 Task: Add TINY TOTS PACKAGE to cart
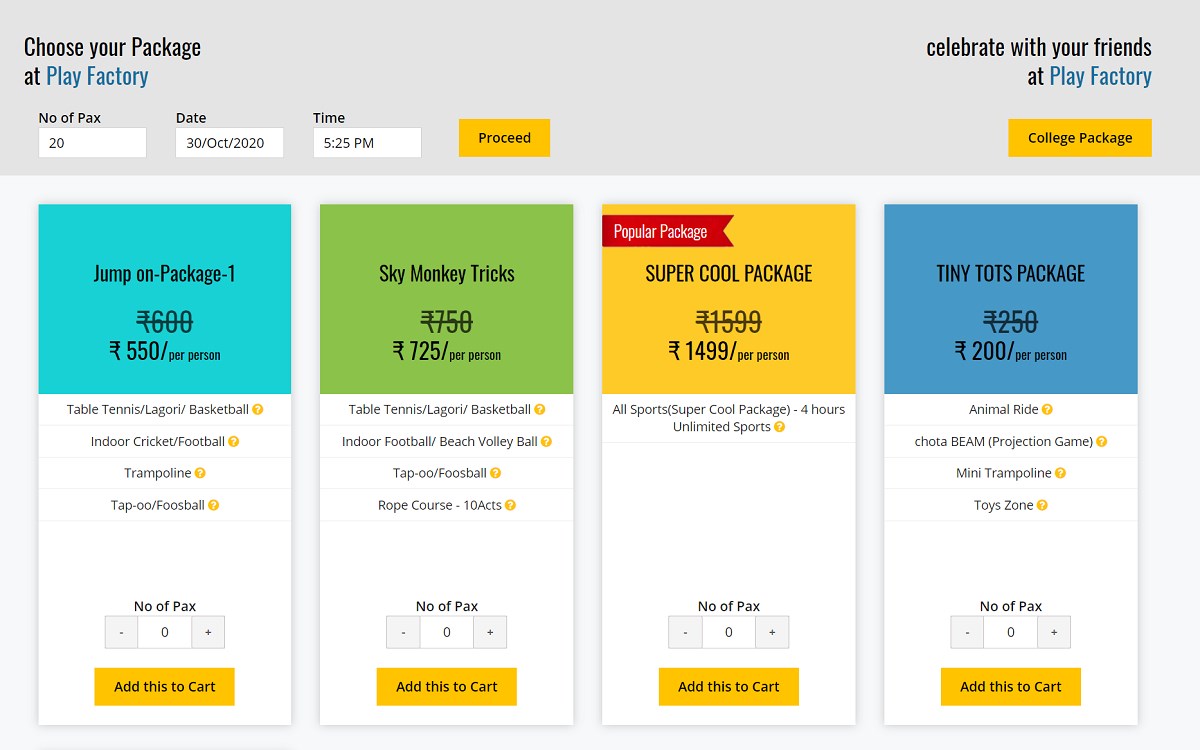pyautogui.click(x=1010, y=687)
